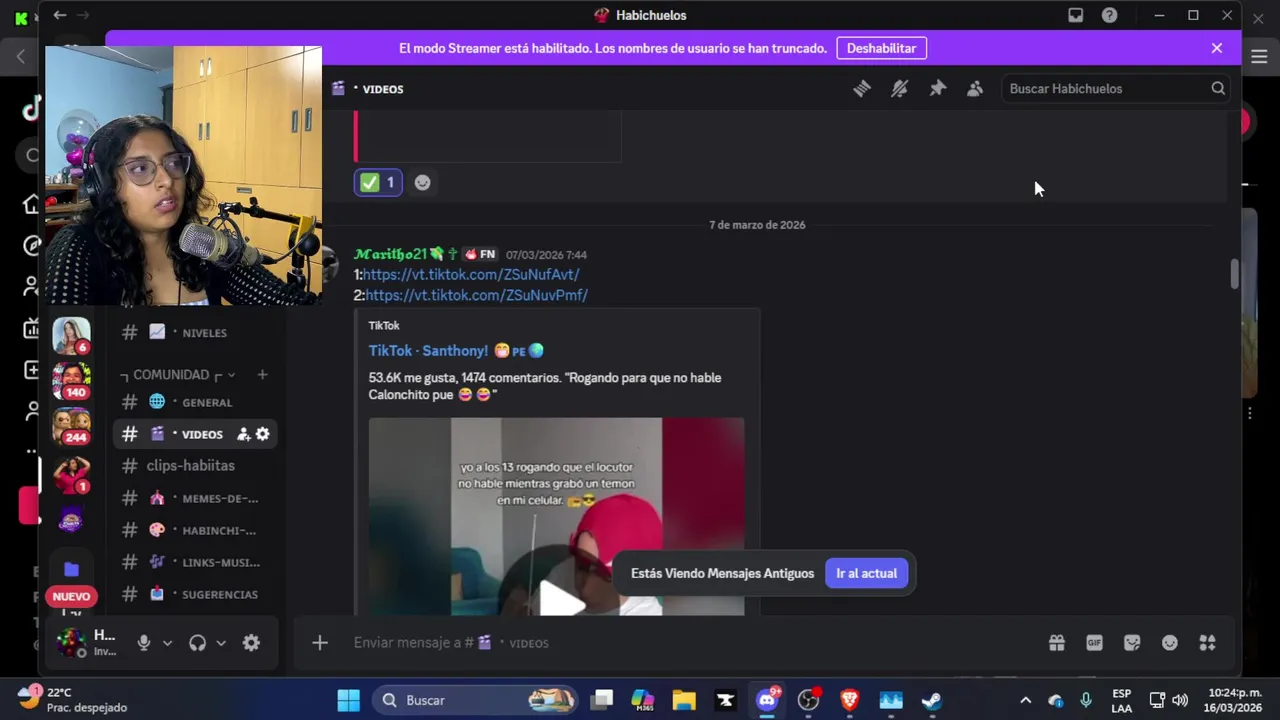Click the Marilho21 username
This screenshot has height=720, width=1280.
[x=390, y=254]
